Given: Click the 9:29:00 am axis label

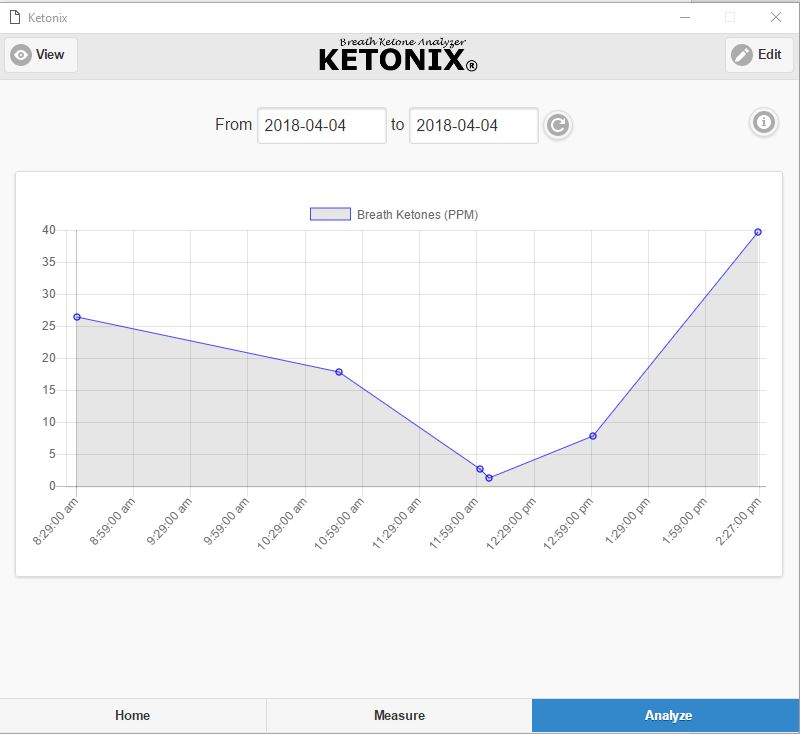Looking at the screenshot, I should 170,521.
